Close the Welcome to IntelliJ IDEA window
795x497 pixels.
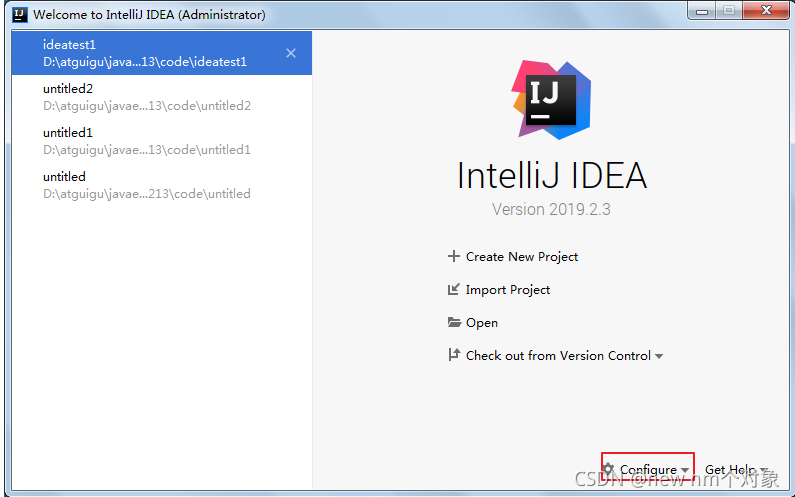click(766, 10)
